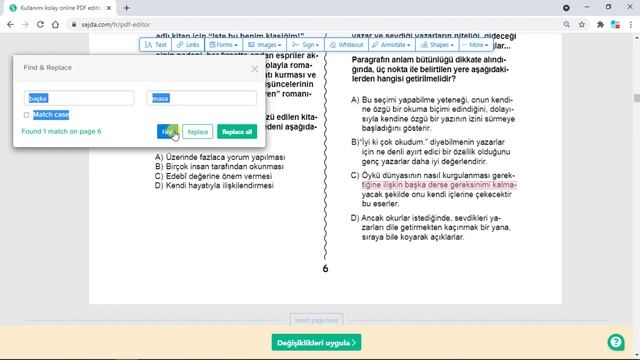Click answer option D) Kendi hayatıyla ilişkilendirmesi
Viewport: 640px width, 360px height.
[214, 186]
